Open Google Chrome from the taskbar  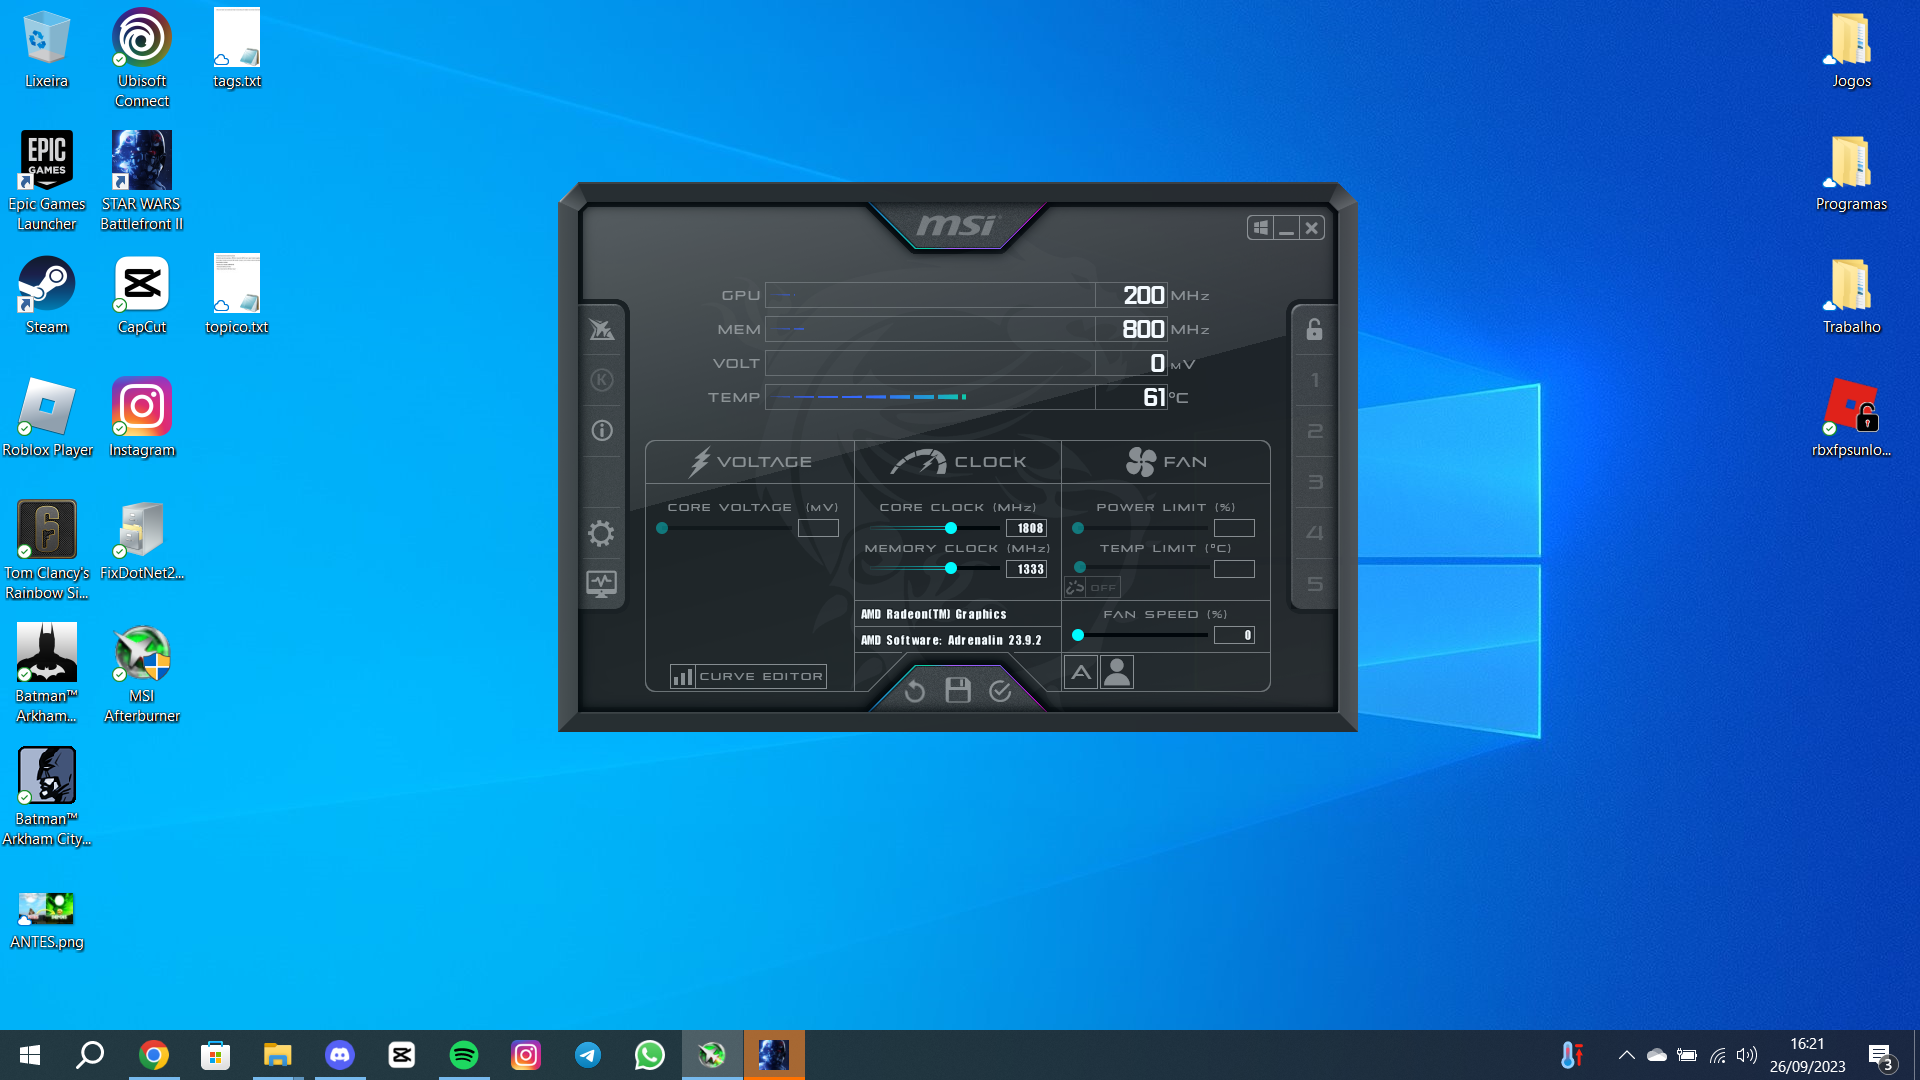154,1055
